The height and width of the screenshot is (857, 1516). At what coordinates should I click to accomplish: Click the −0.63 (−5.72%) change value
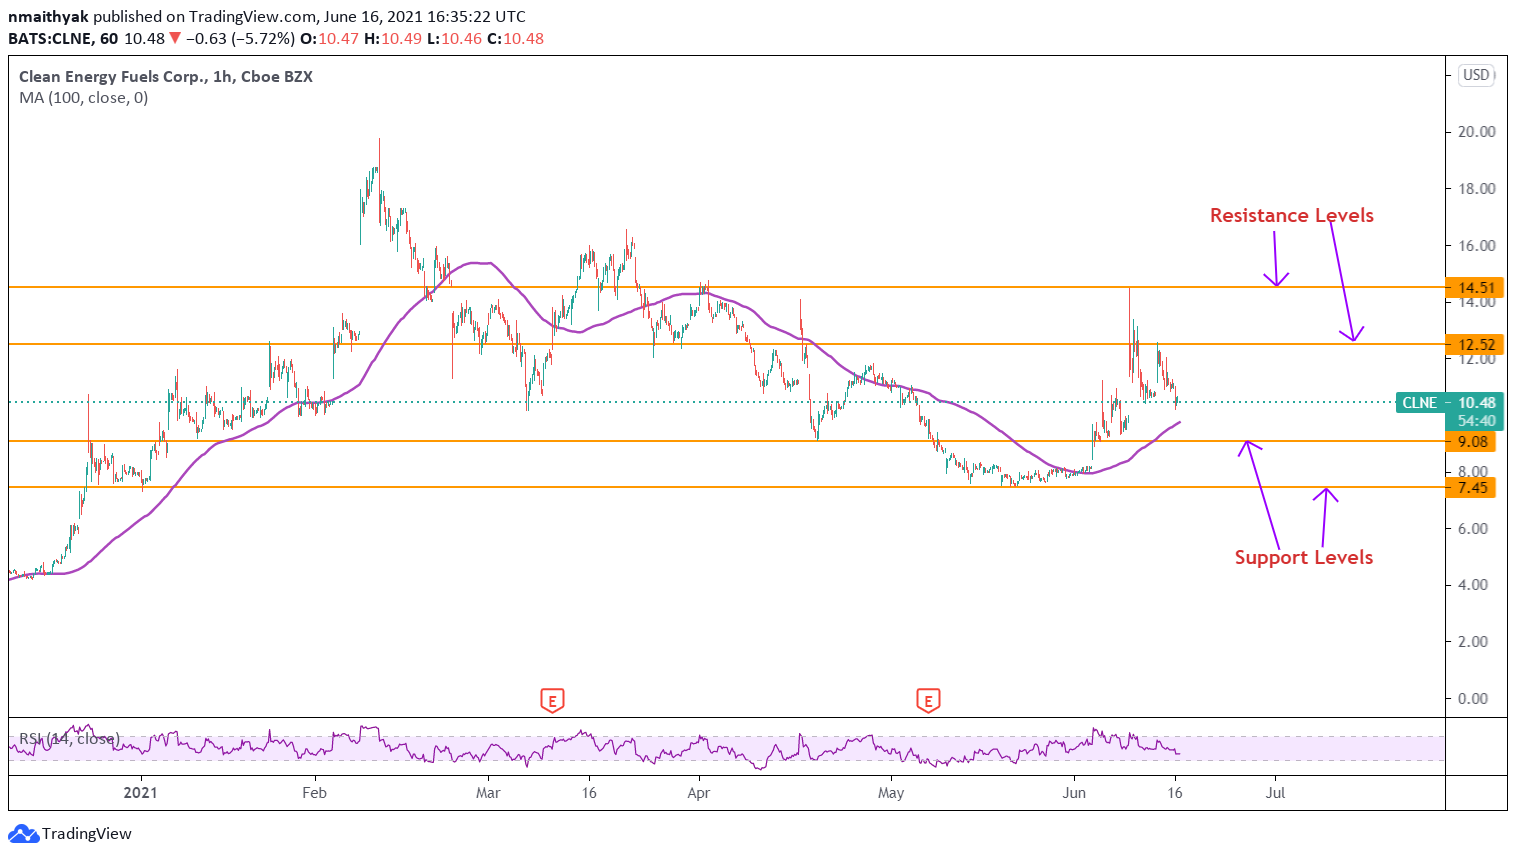[x=240, y=39]
